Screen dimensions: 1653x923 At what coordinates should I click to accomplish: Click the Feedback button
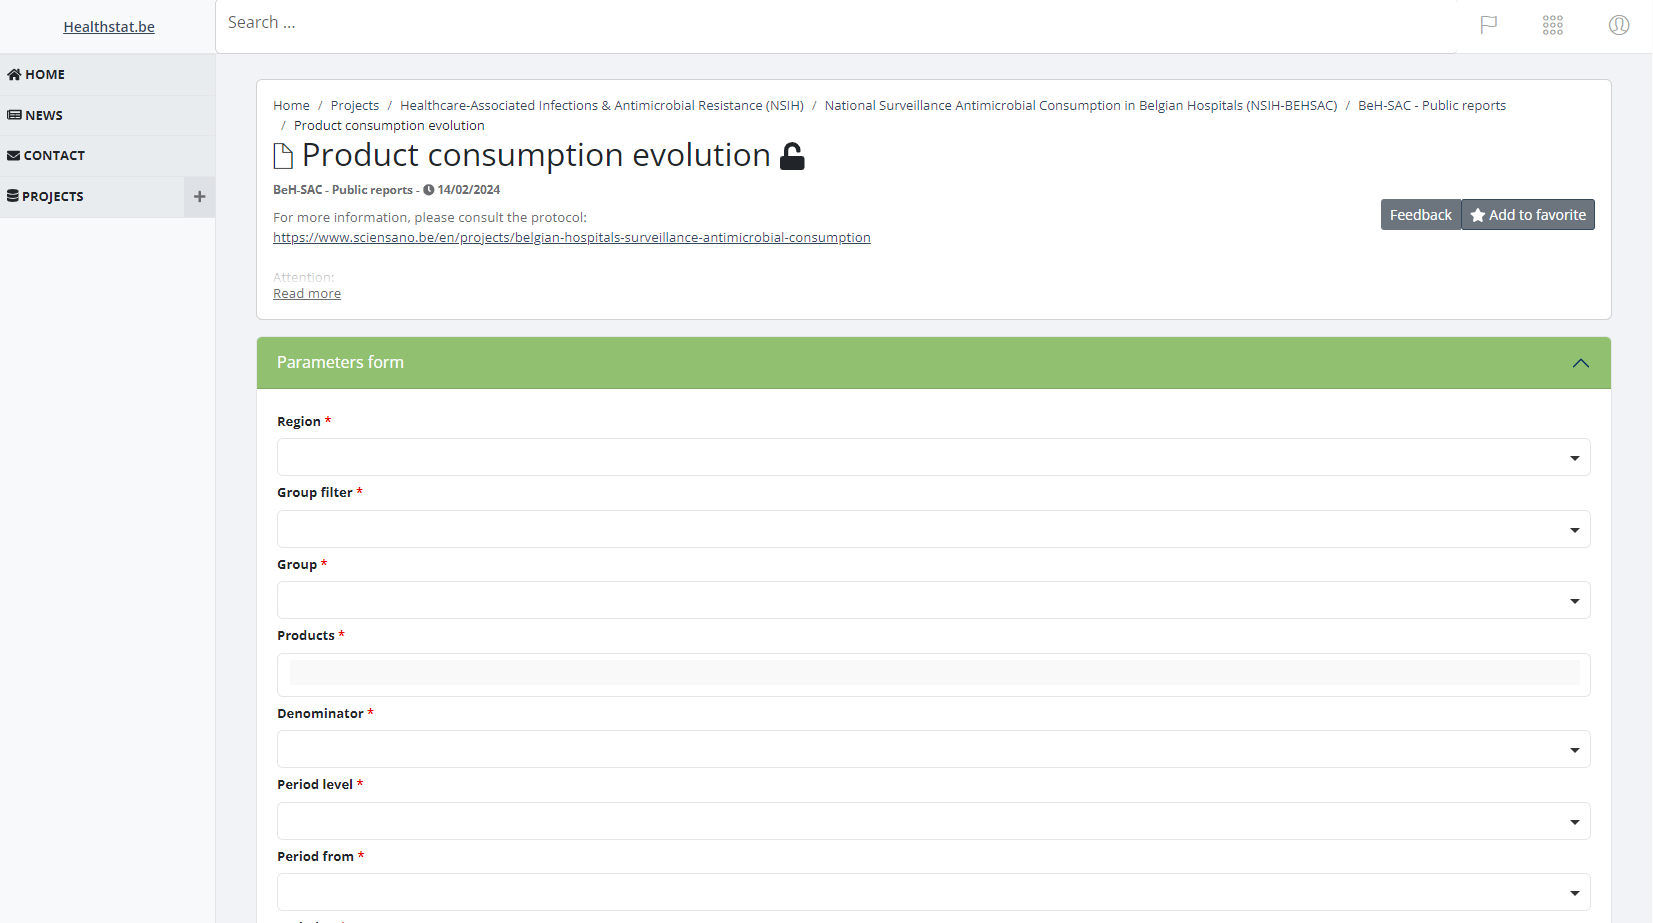[1420, 215]
